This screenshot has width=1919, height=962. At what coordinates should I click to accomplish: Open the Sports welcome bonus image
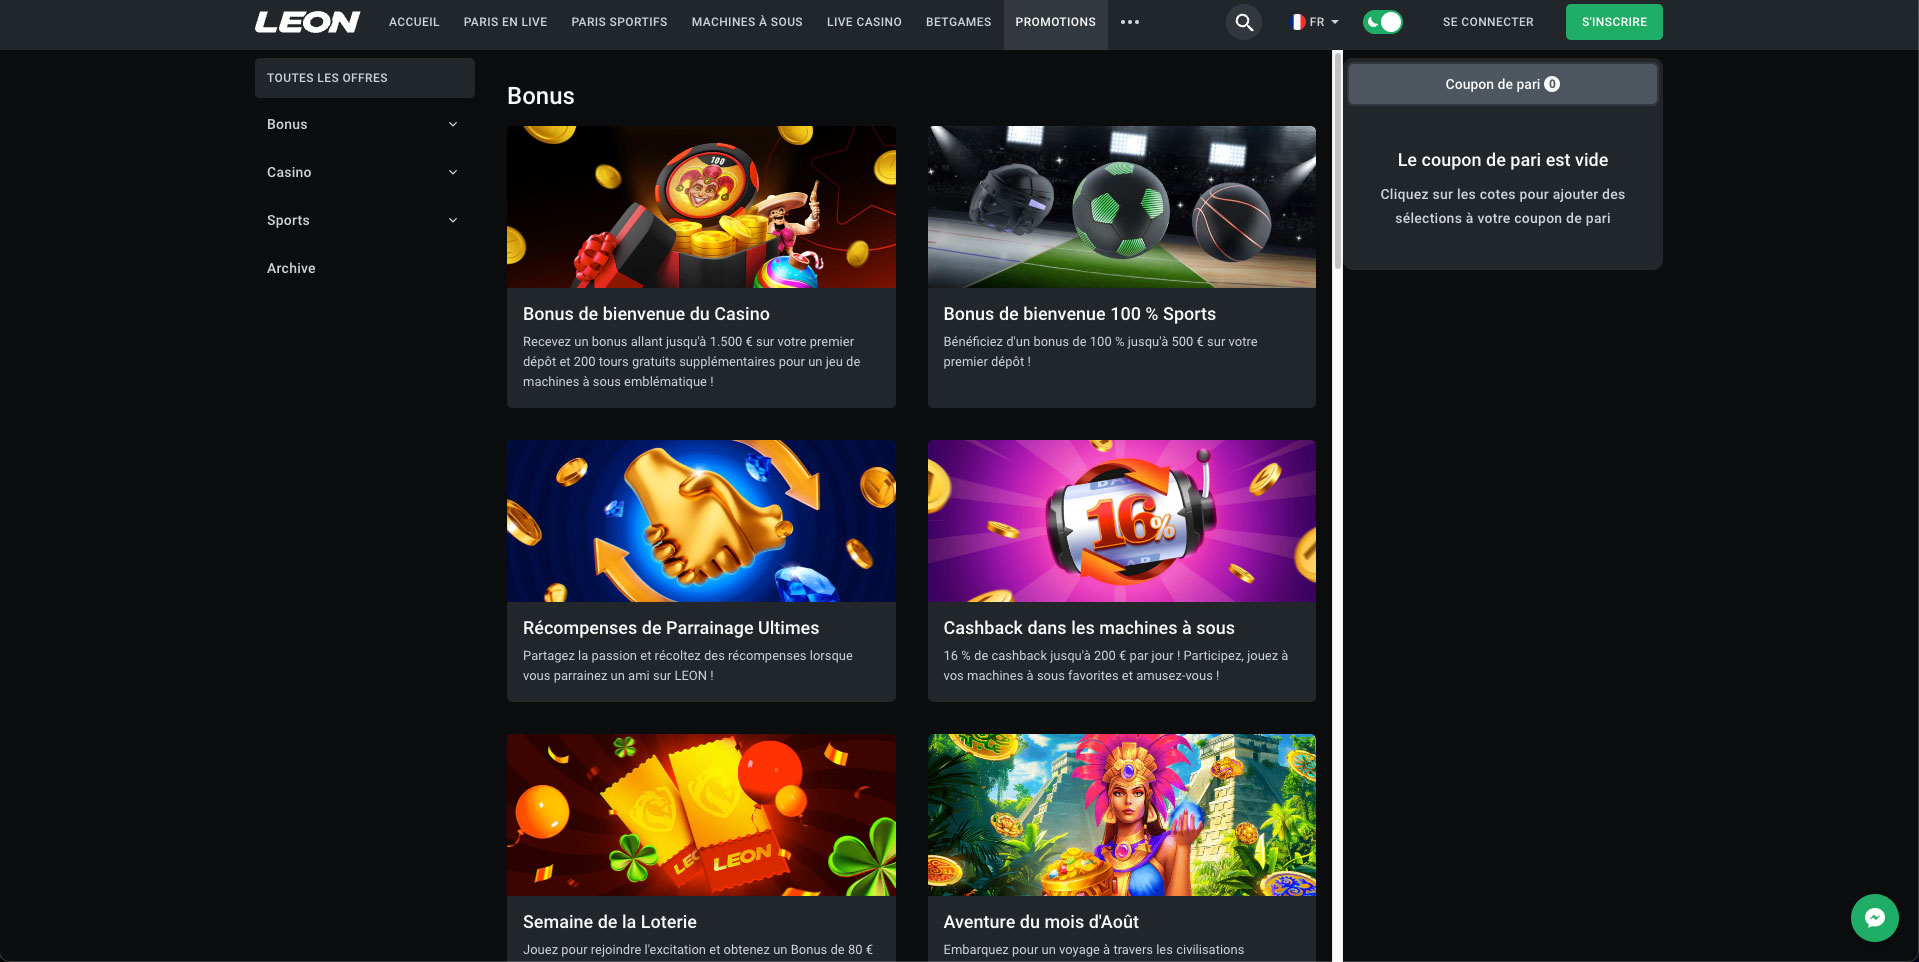click(1121, 207)
